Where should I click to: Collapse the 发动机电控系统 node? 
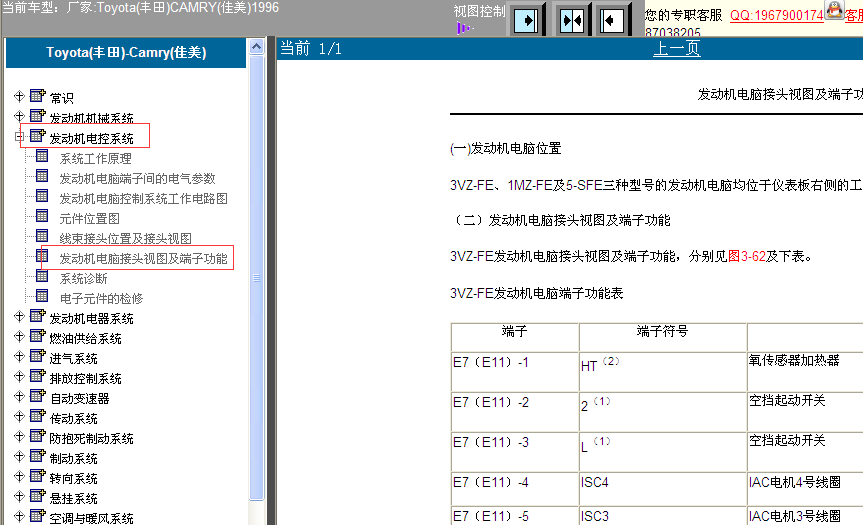(x=19, y=136)
